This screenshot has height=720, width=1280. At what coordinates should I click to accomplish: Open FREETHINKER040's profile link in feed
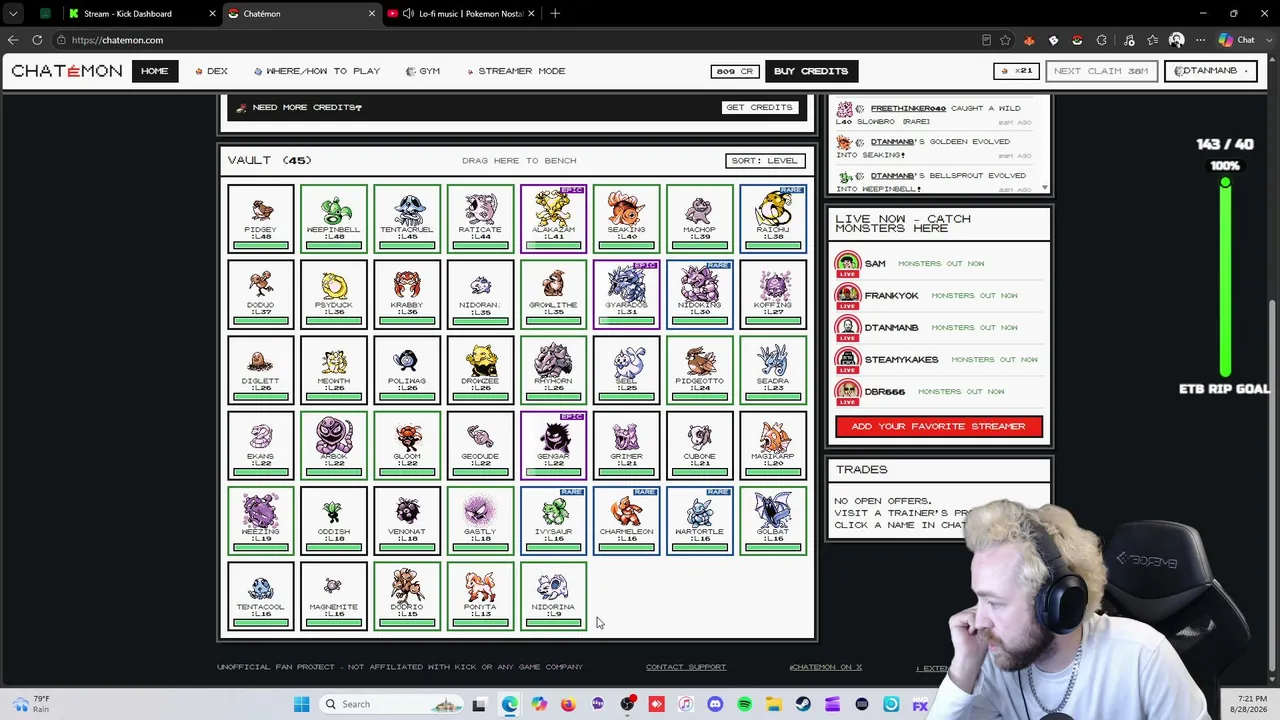point(908,108)
